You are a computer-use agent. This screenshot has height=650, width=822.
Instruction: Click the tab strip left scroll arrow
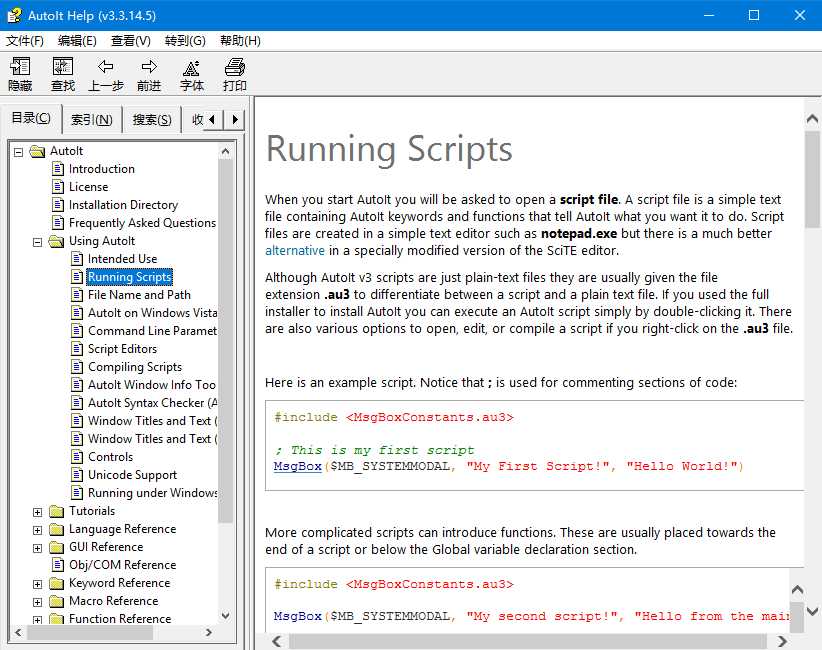click(x=212, y=120)
